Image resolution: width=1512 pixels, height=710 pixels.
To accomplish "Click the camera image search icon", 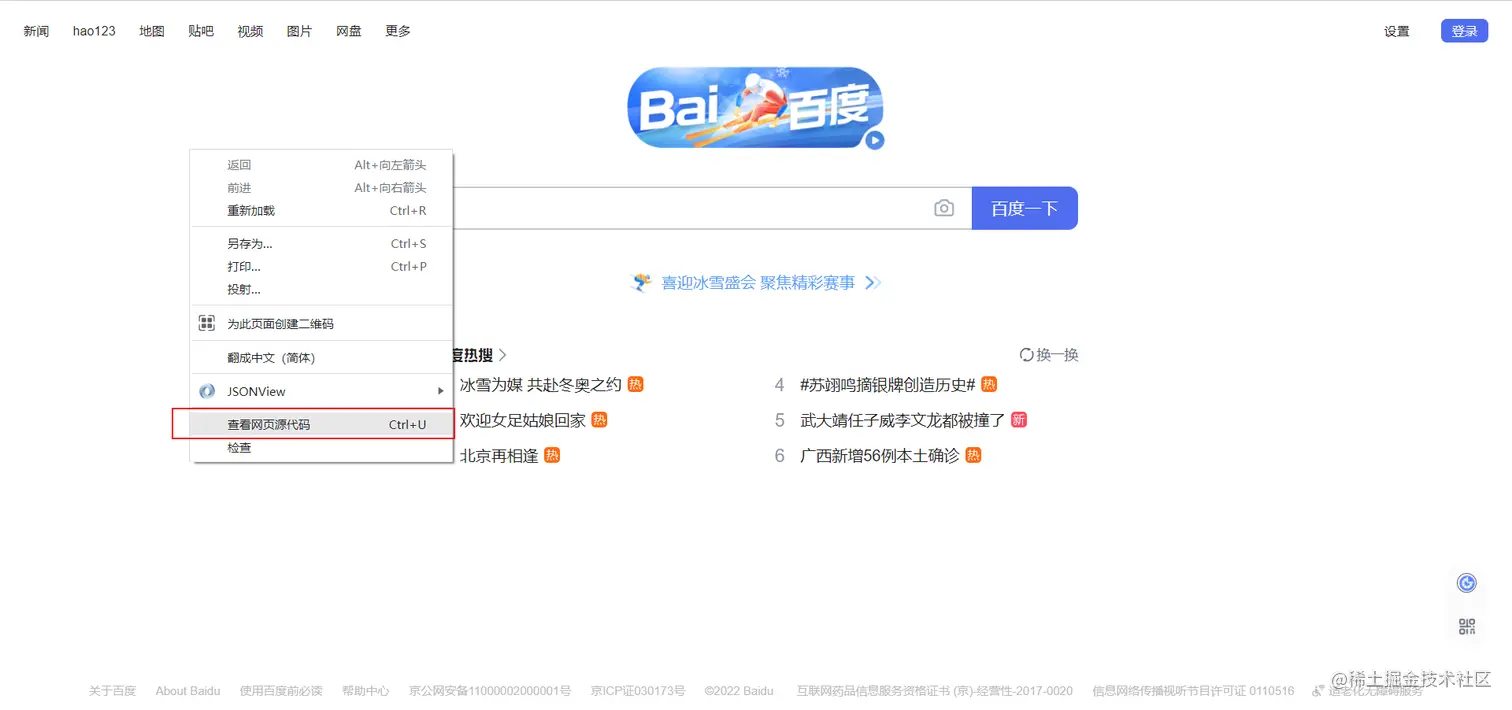I will click(944, 208).
